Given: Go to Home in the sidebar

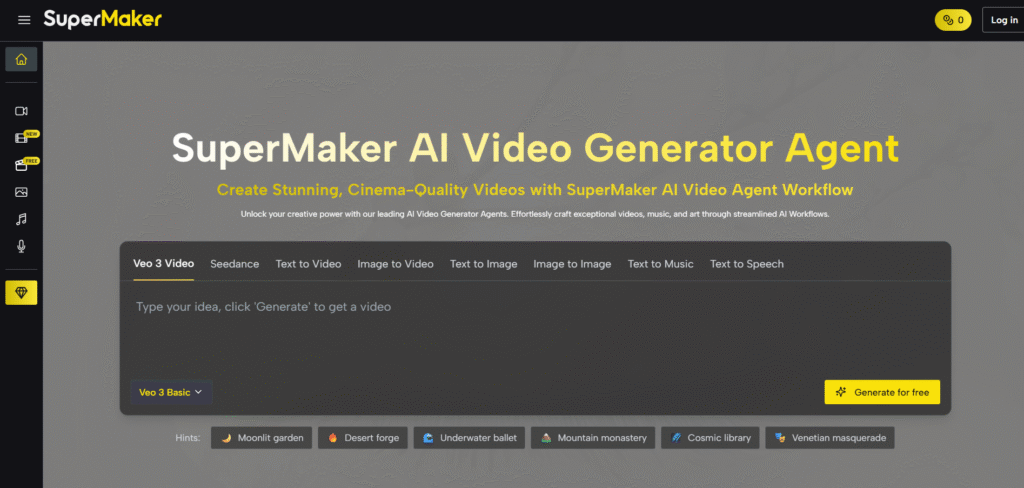Looking at the screenshot, I should pos(21,59).
